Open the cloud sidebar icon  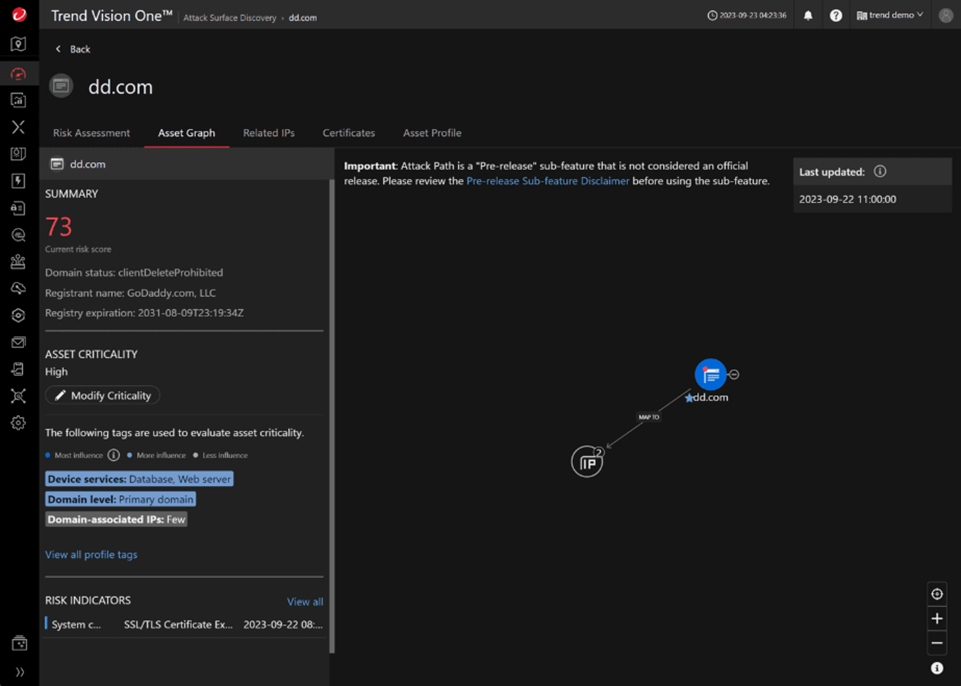coord(18,288)
